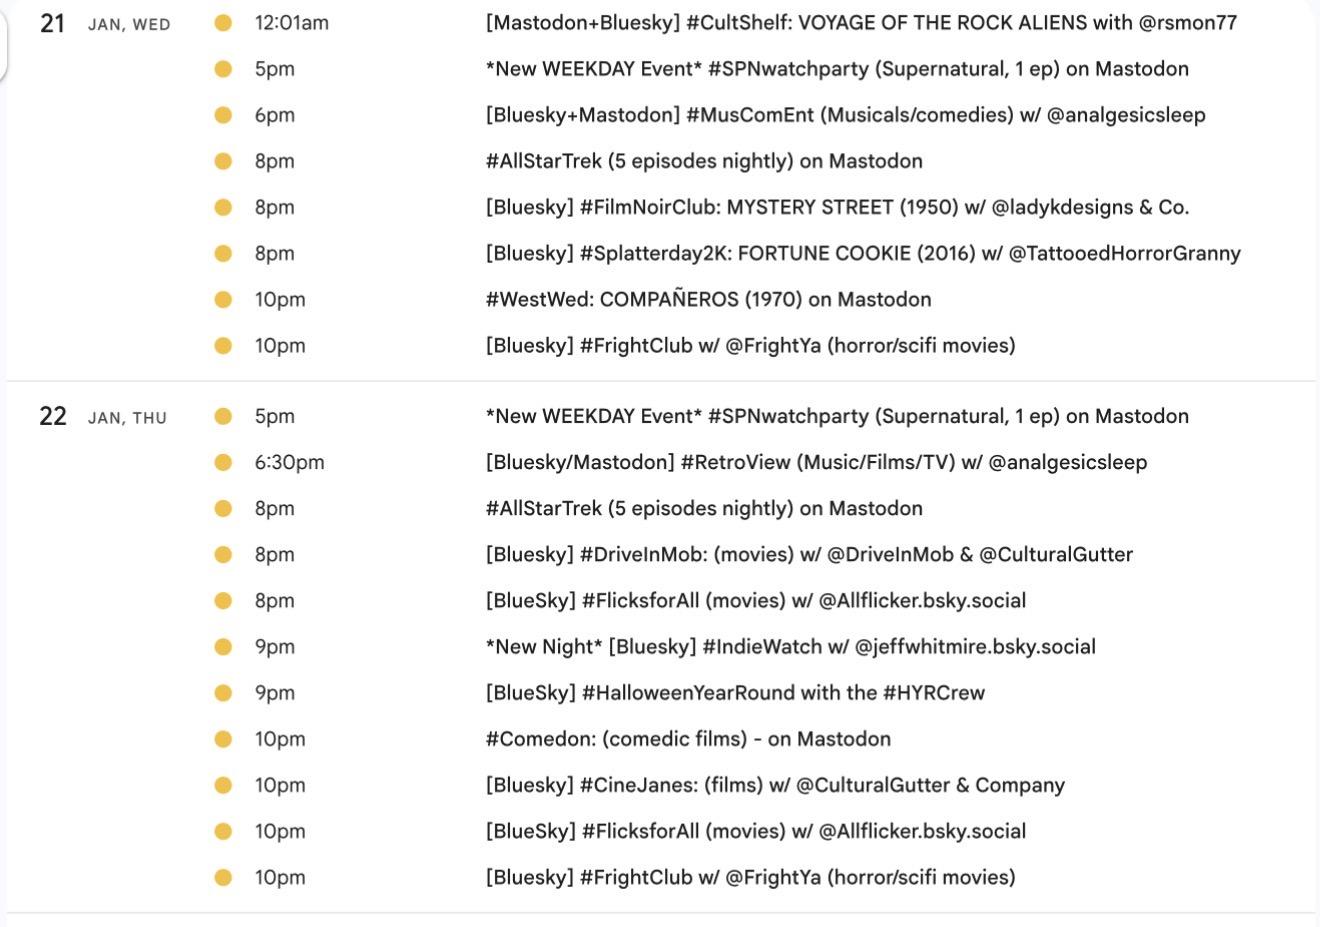Viewport: 1320px width, 927px height.
Task: Open the #Comedon comedic films event
Action: point(688,739)
